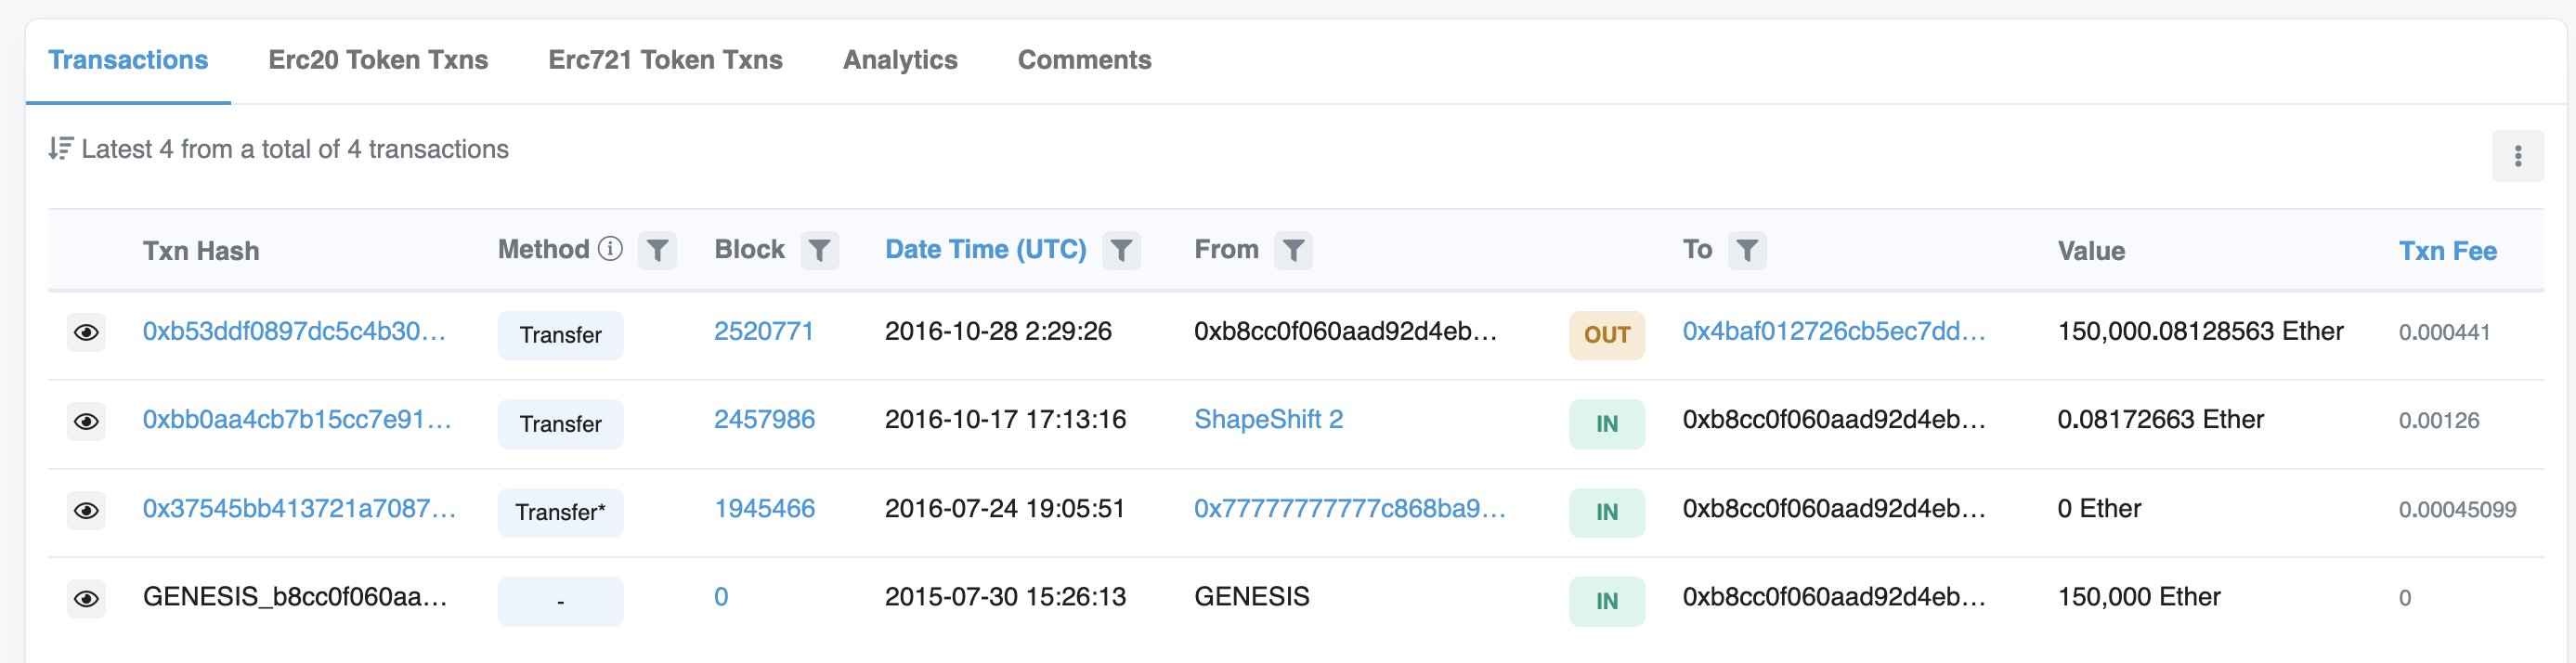2576x663 pixels.
Task: Toggle eye preview for 0xbb0aa4 transaction
Action: click(87, 421)
